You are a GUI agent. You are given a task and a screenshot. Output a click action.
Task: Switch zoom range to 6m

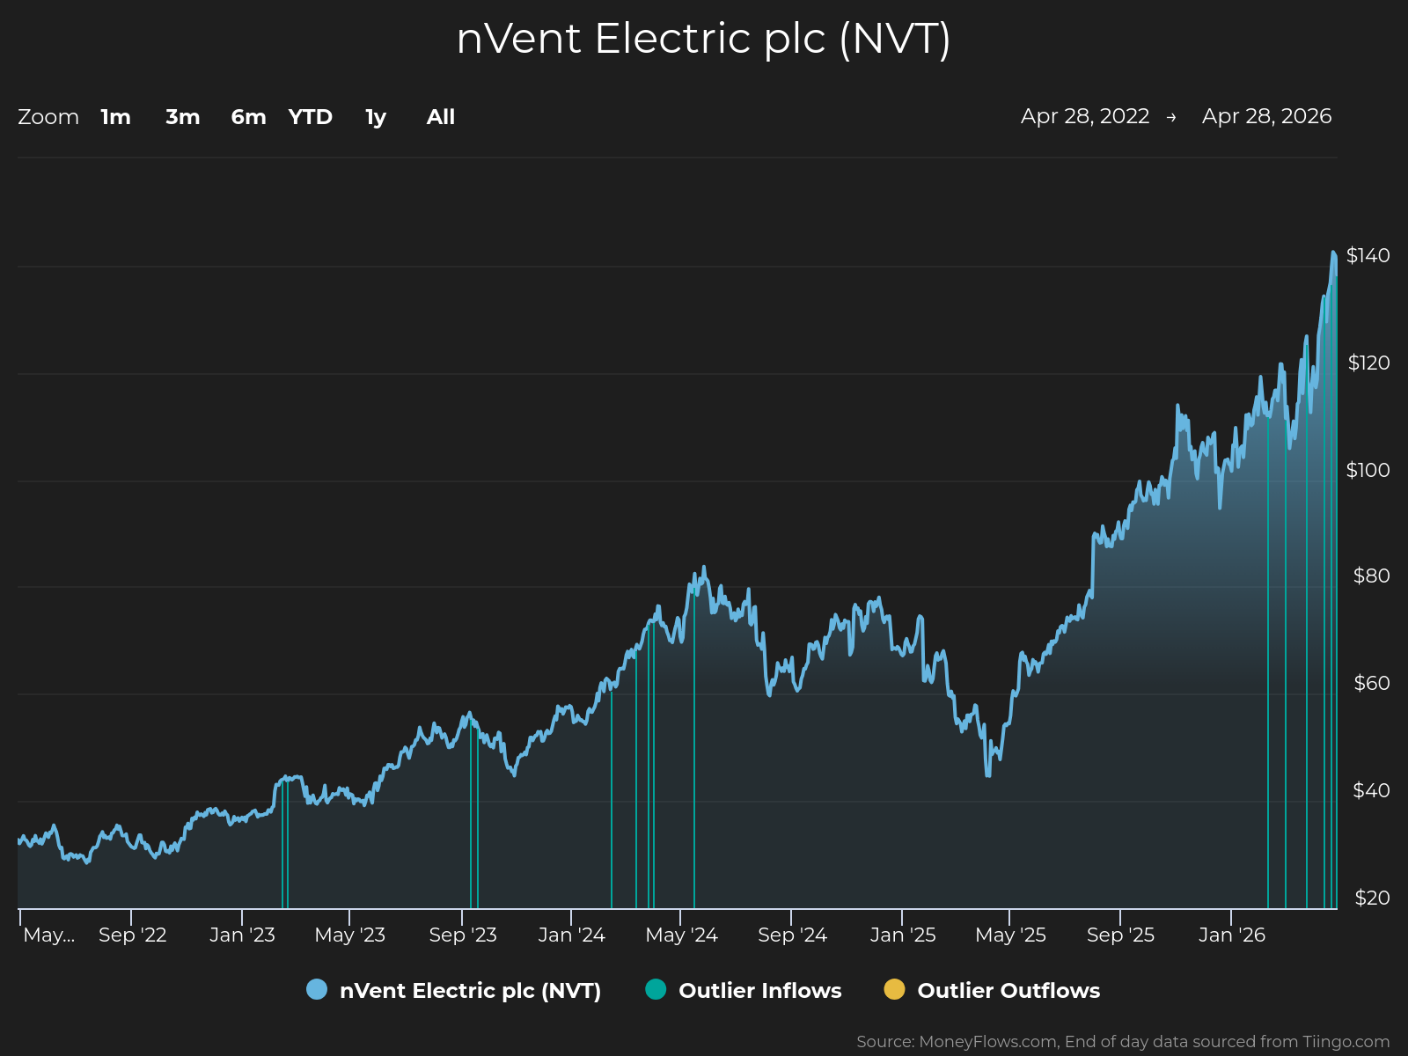pos(249,117)
